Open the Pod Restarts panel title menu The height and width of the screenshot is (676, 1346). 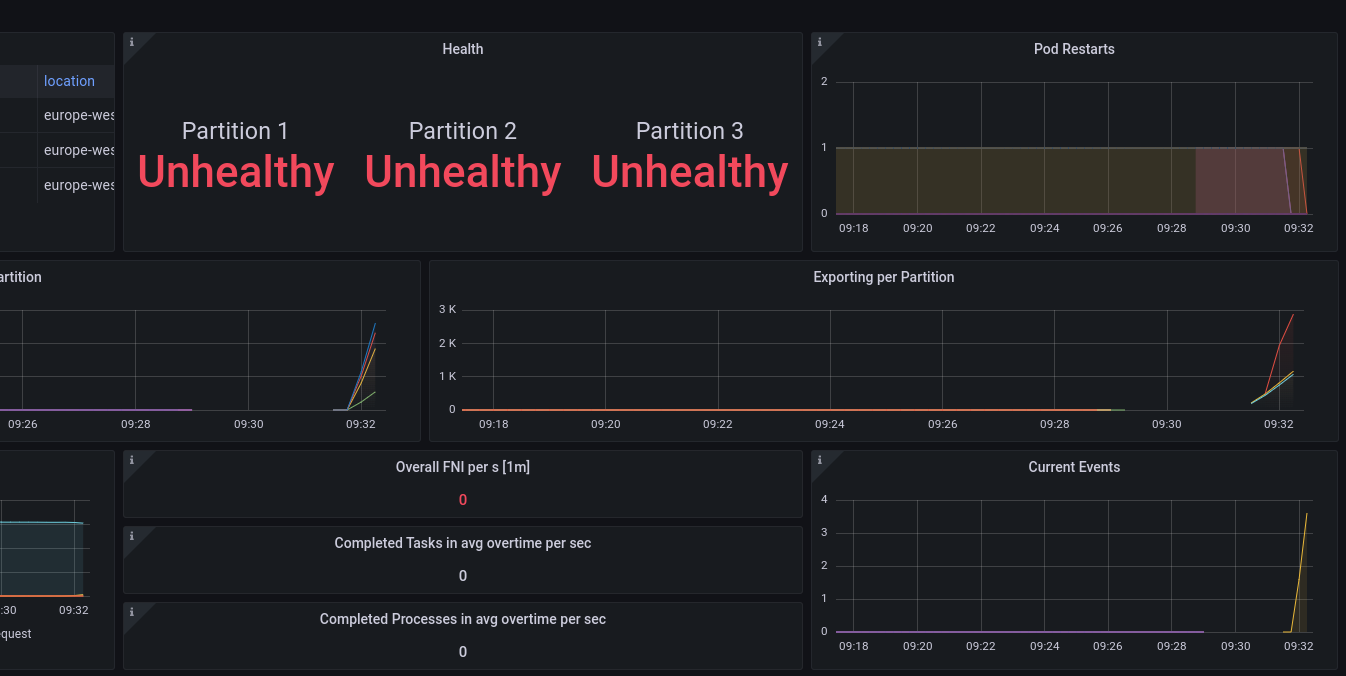click(1074, 48)
